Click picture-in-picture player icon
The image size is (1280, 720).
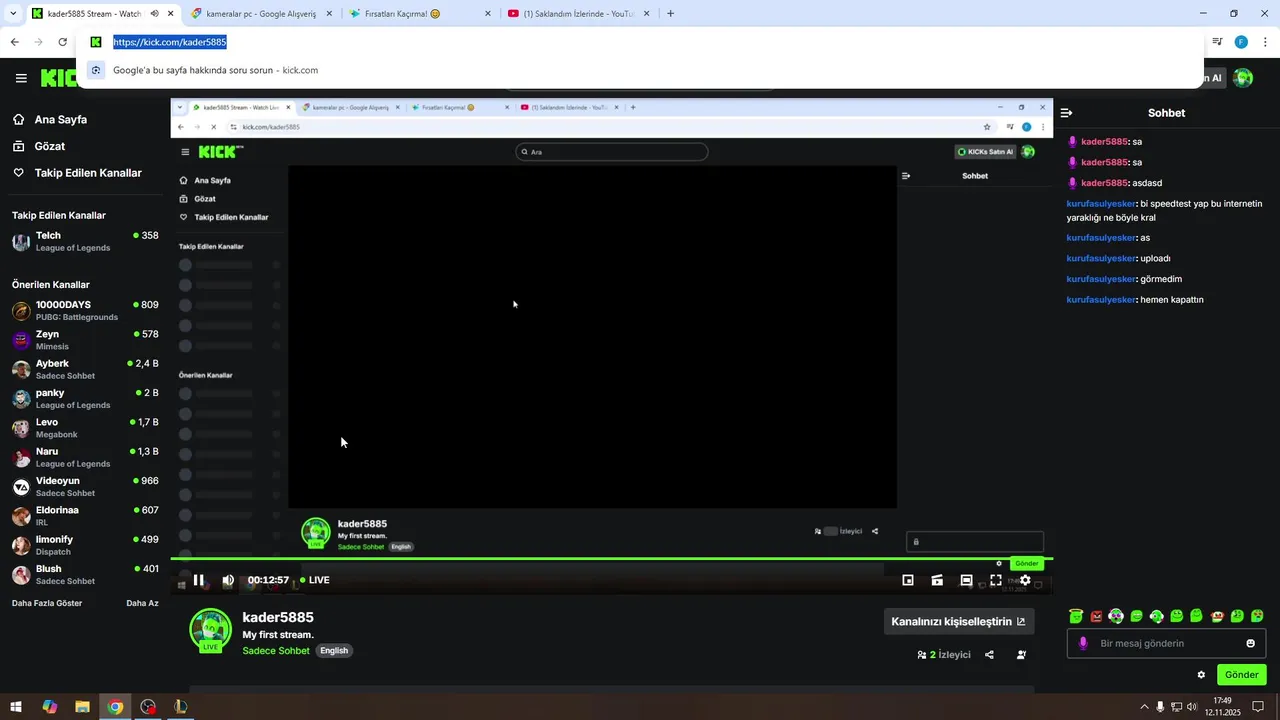908,580
